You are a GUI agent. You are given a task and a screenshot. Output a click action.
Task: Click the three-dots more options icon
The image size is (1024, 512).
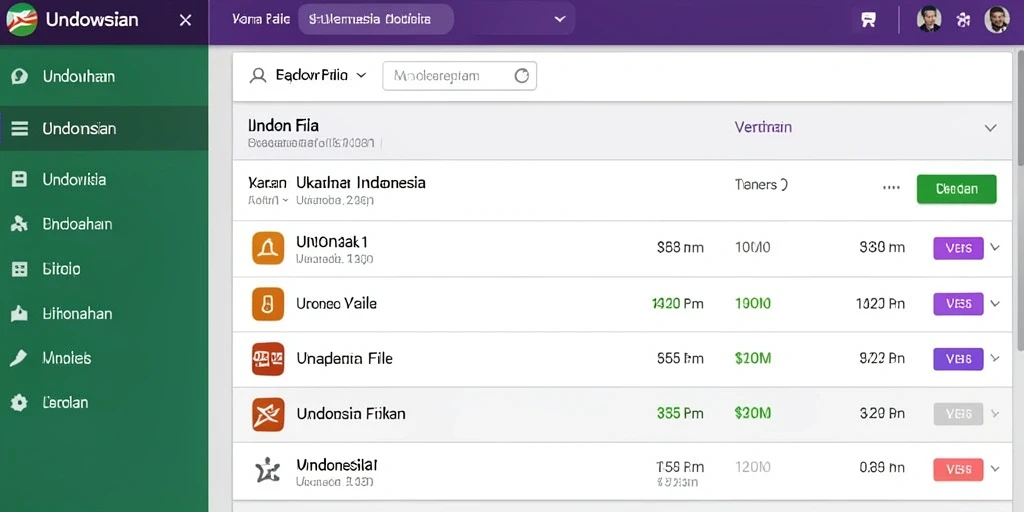pos(891,187)
